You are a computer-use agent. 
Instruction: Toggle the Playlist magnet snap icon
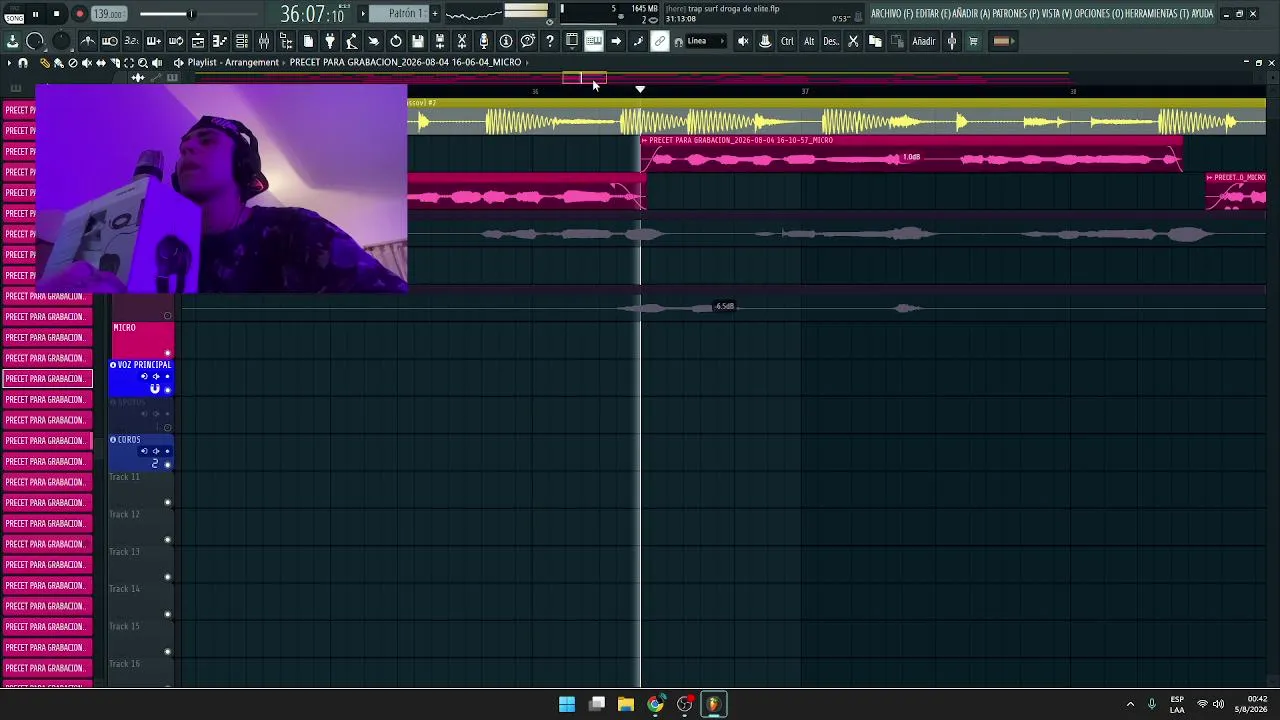coord(23,63)
